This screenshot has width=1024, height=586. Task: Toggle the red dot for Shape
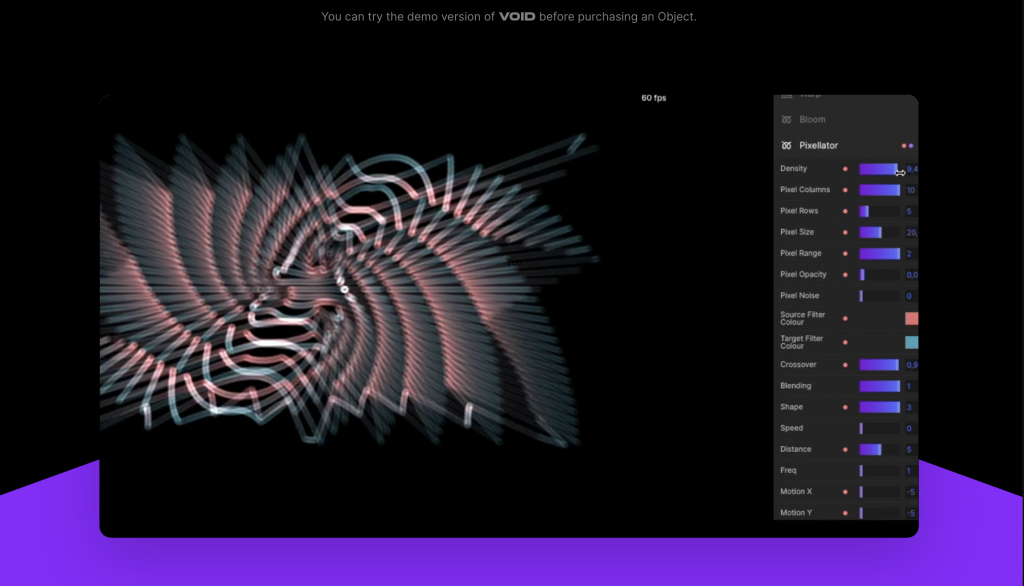point(845,408)
